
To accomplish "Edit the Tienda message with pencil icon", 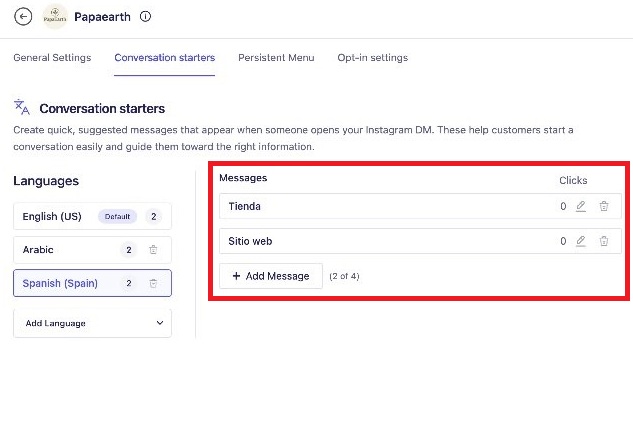I will tap(581, 207).
